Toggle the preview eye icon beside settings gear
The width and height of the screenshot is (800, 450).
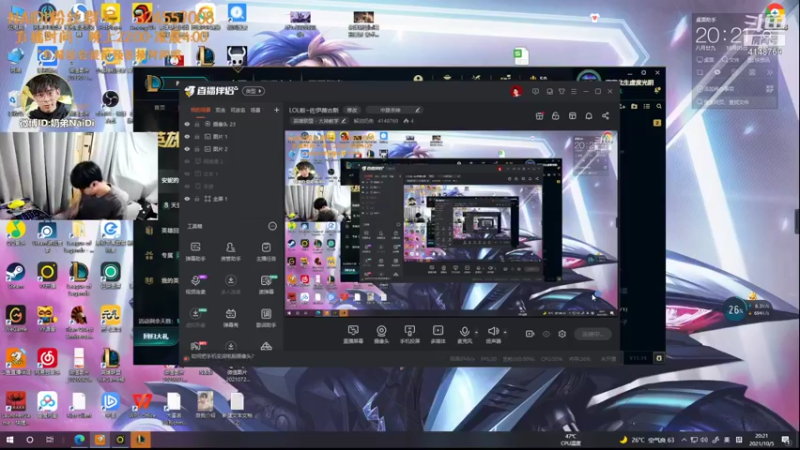[x=546, y=334]
